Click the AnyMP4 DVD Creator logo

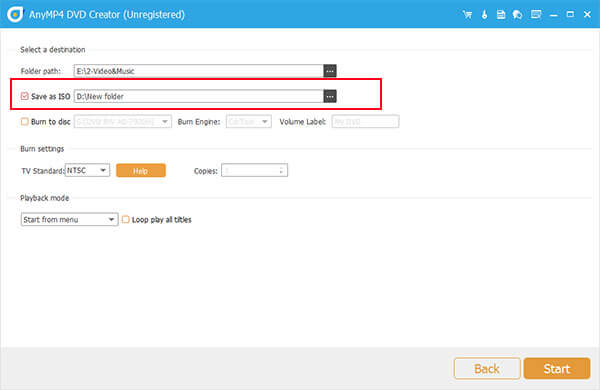15,14
